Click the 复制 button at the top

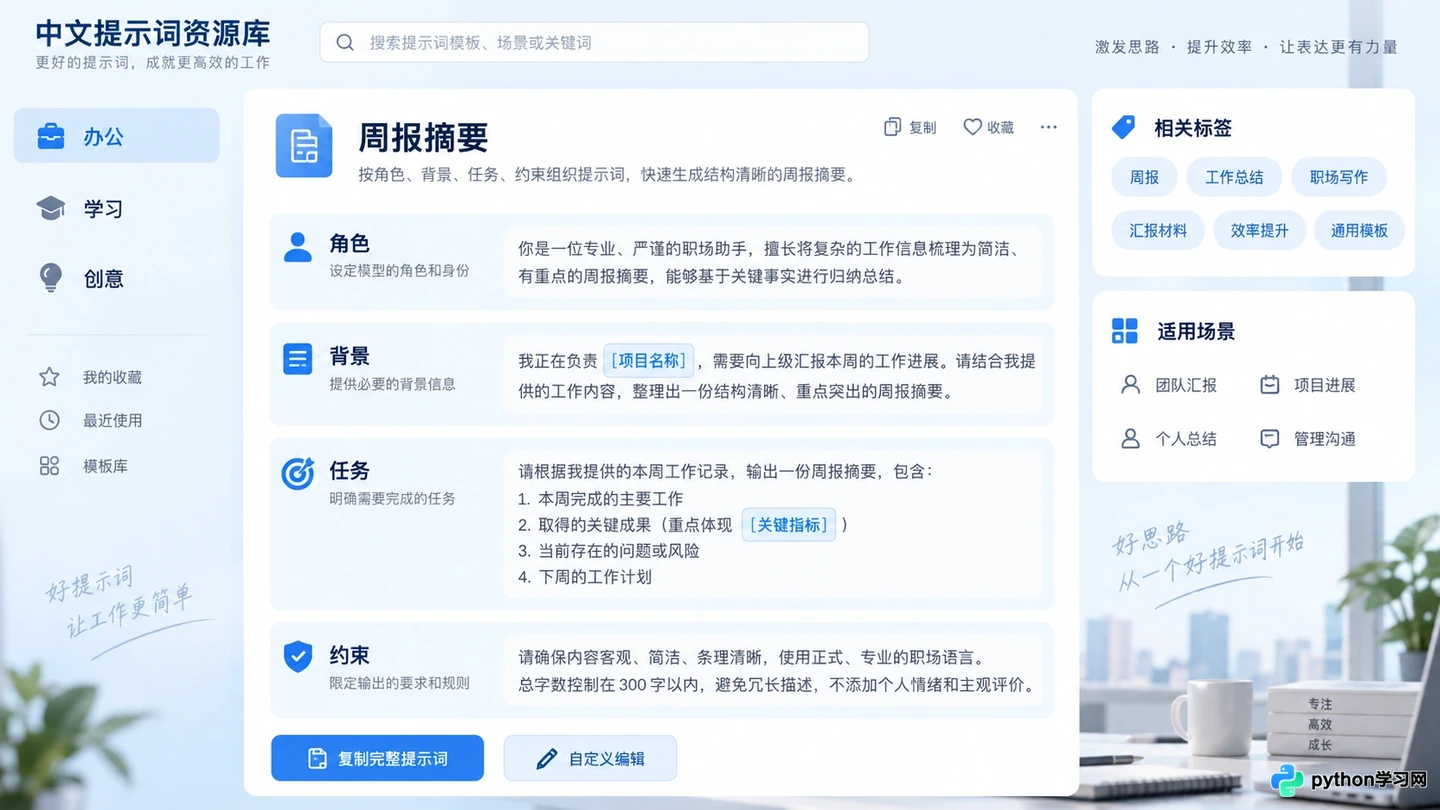click(x=911, y=127)
